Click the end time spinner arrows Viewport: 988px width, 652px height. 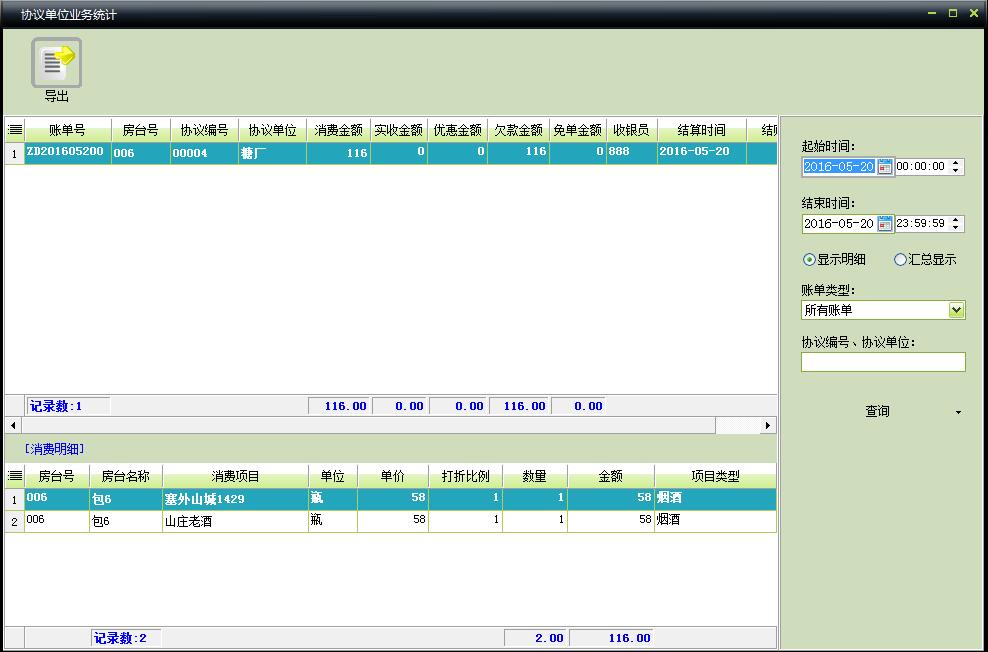[956, 224]
